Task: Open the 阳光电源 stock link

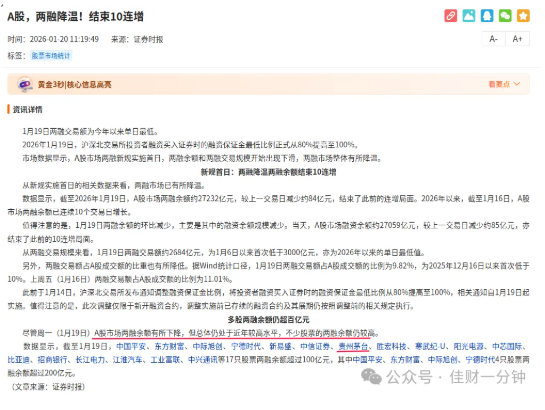Action: tap(469, 346)
